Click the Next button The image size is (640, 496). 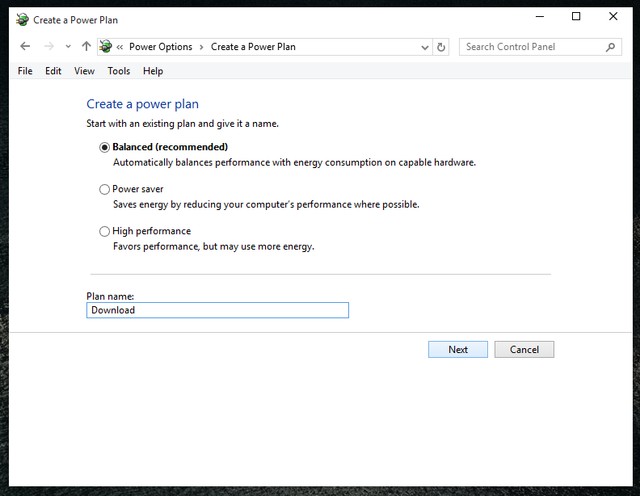pos(458,349)
